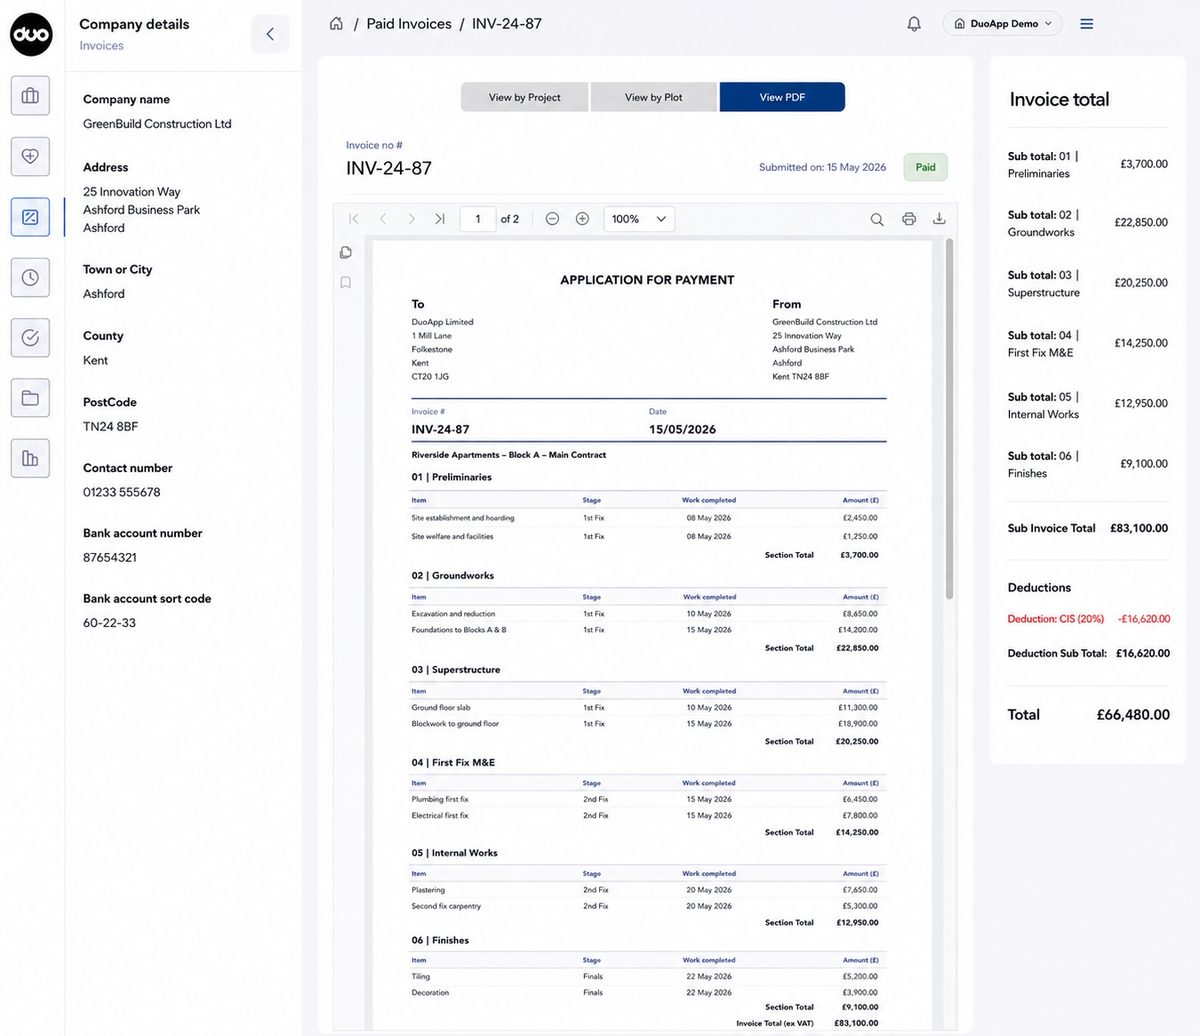Click the PDF page number field
Image resolution: width=1200 pixels, height=1036 pixels.
pyautogui.click(x=478, y=219)
